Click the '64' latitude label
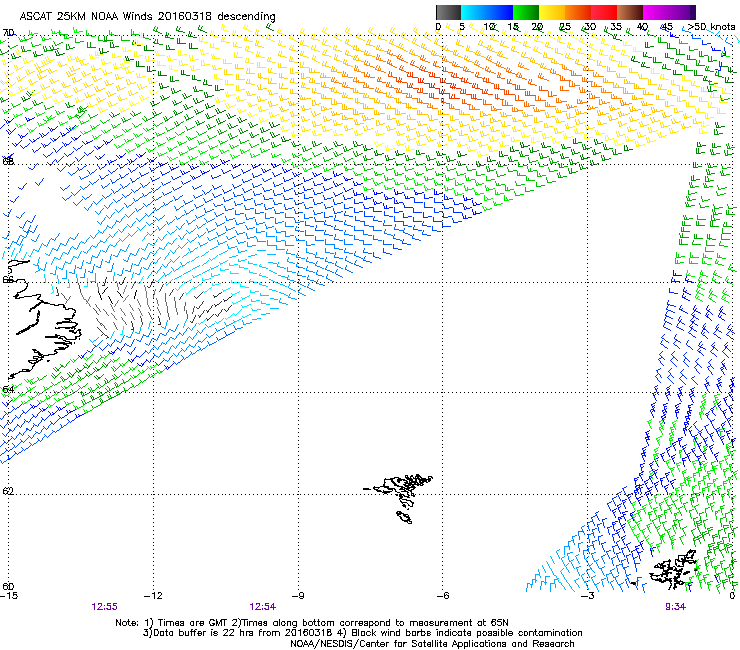Image resolution: width=740 pixels, height=650 pixels. (x=8, y=389)
